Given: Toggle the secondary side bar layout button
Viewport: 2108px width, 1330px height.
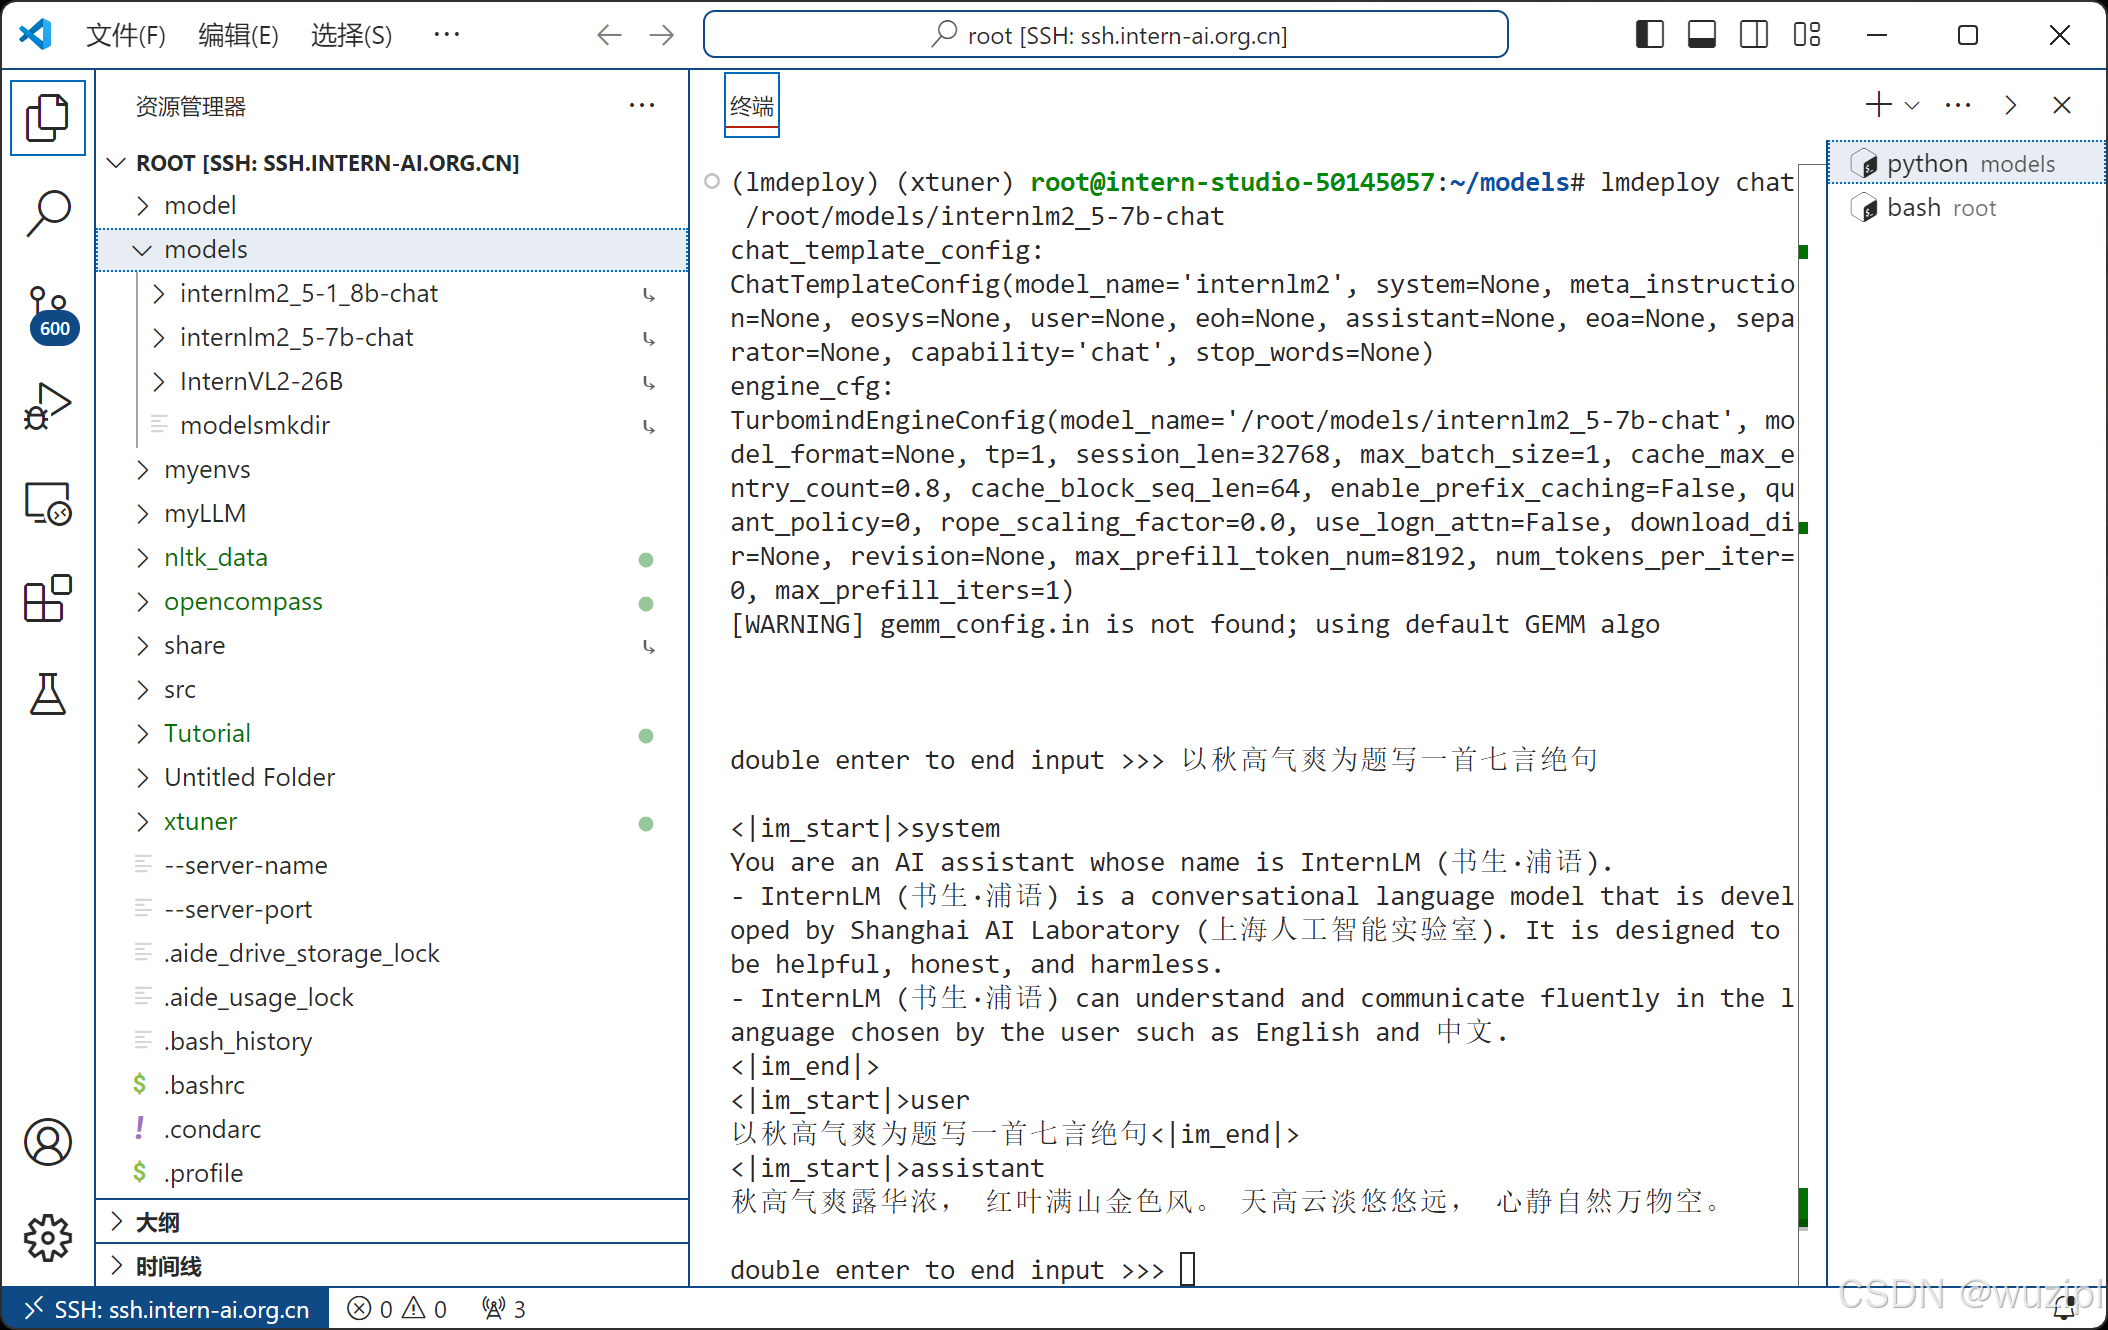Looking at the screenshot, I should (x=1753, y=35).
